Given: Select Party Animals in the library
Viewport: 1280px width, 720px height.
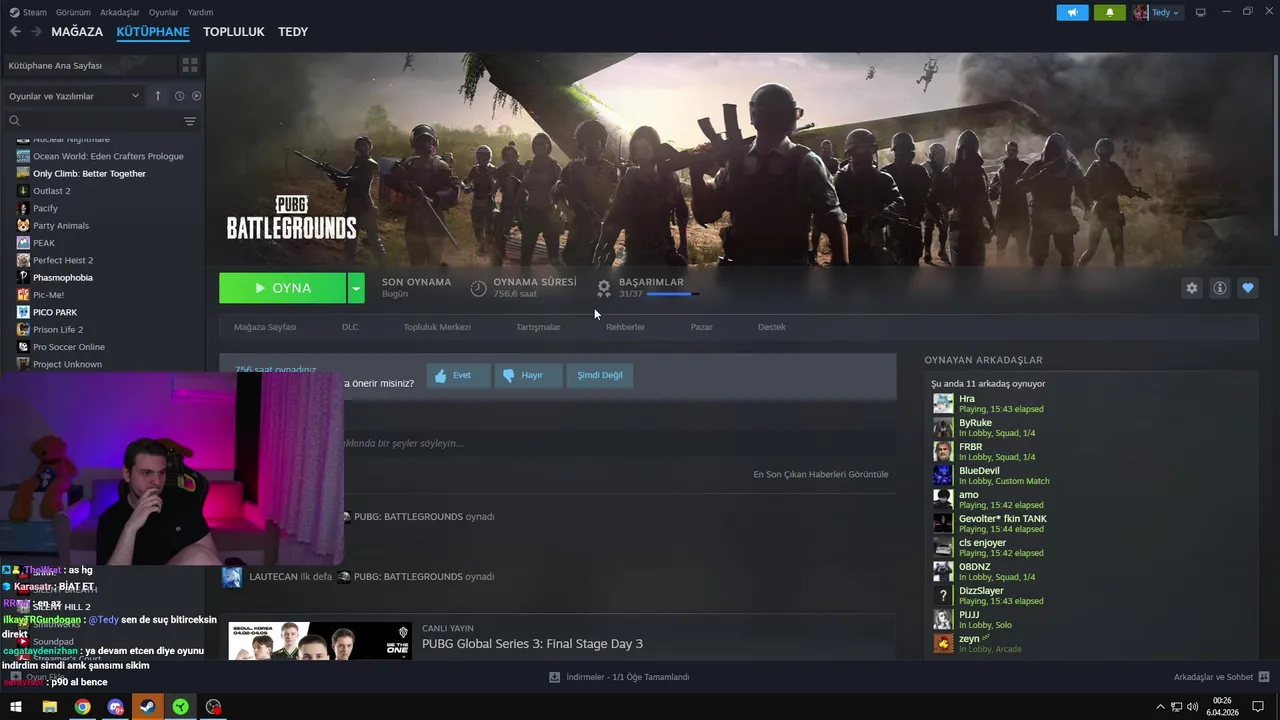Looking at the screenshot, I should click(60, 225).
